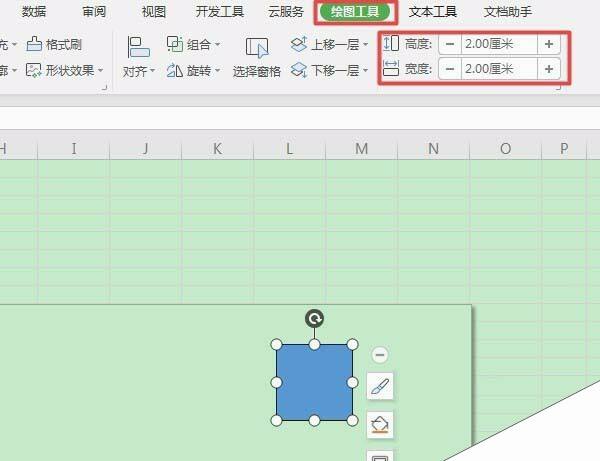Click the bottom-right resize handle of square
Screen dimensions: 600x461
coord(352,420)
